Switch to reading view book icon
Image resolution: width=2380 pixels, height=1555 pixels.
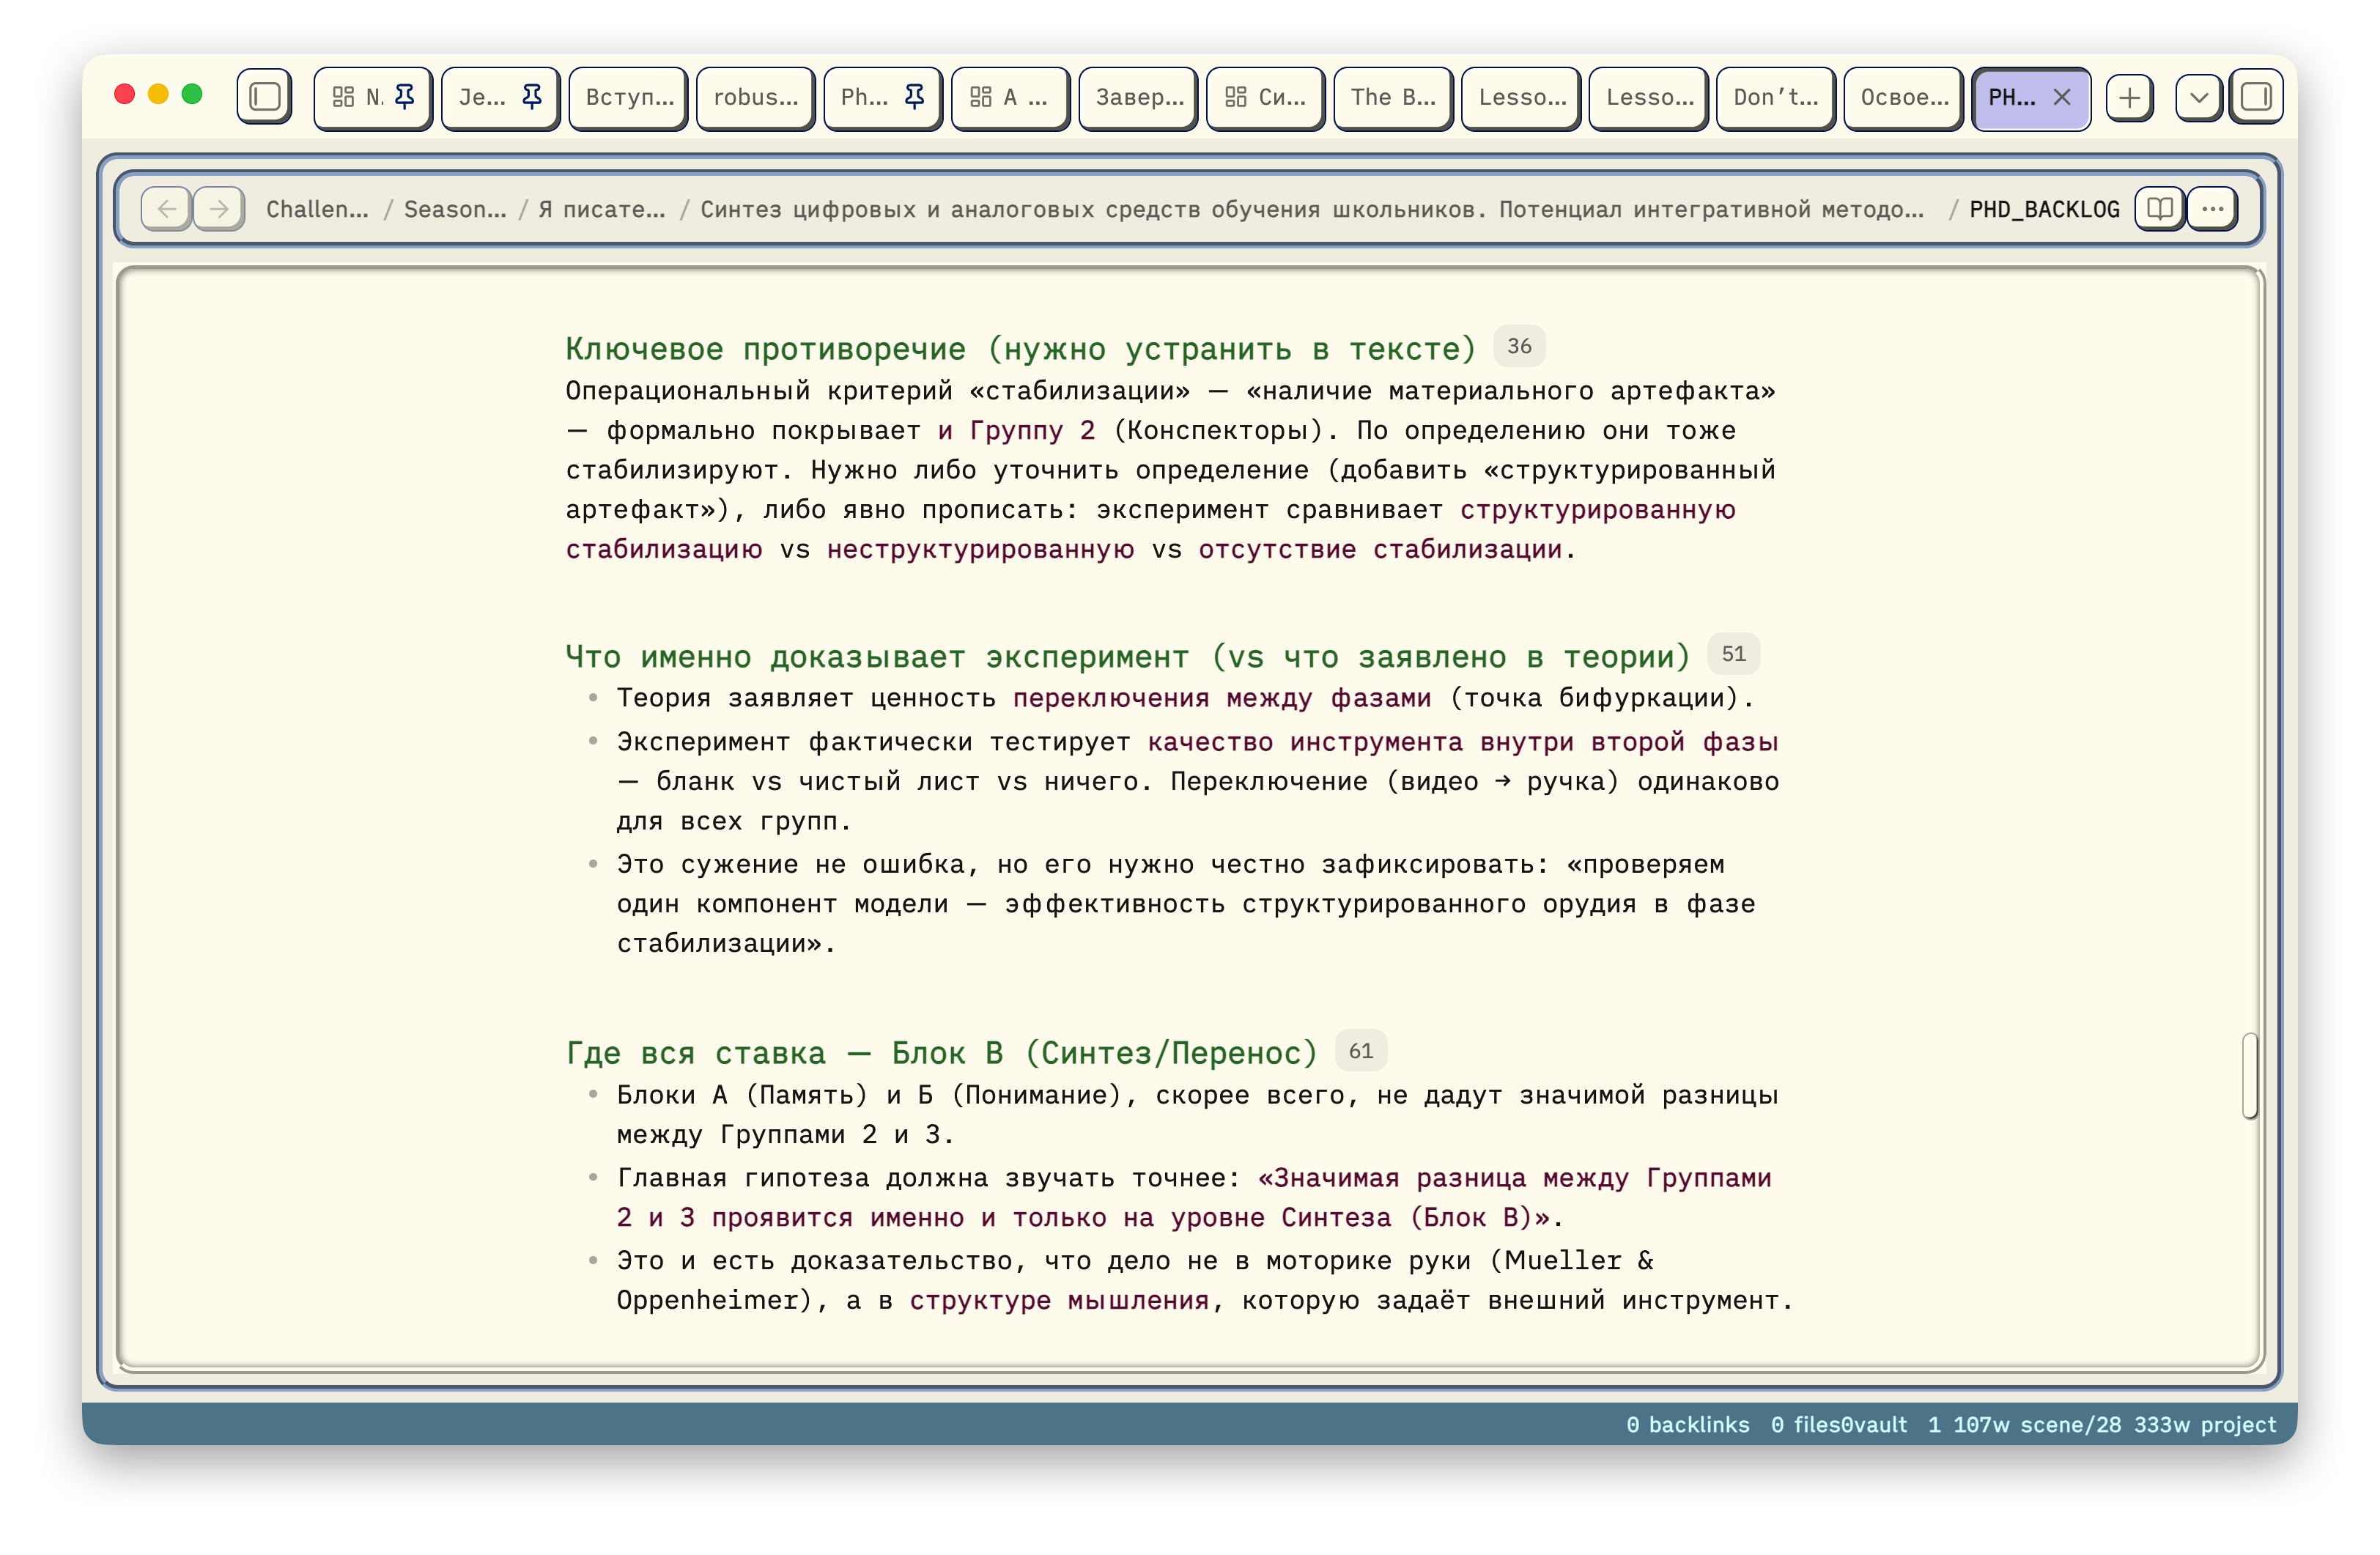click(x=2159, y=209)
